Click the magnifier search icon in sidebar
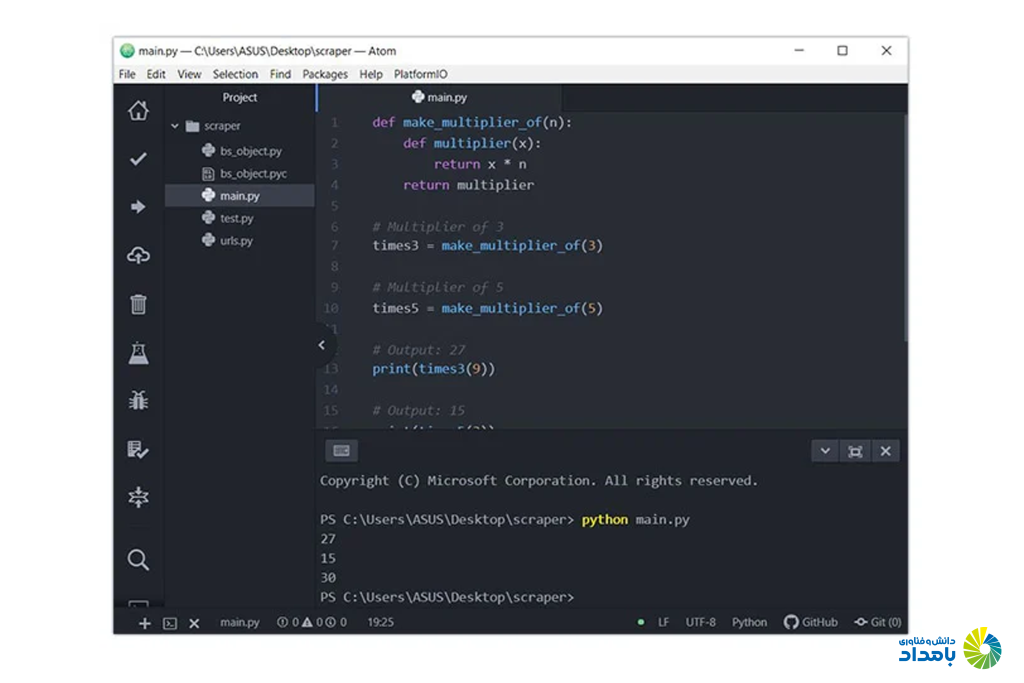Screen dimensions: 1024x683 click(138, 560)
